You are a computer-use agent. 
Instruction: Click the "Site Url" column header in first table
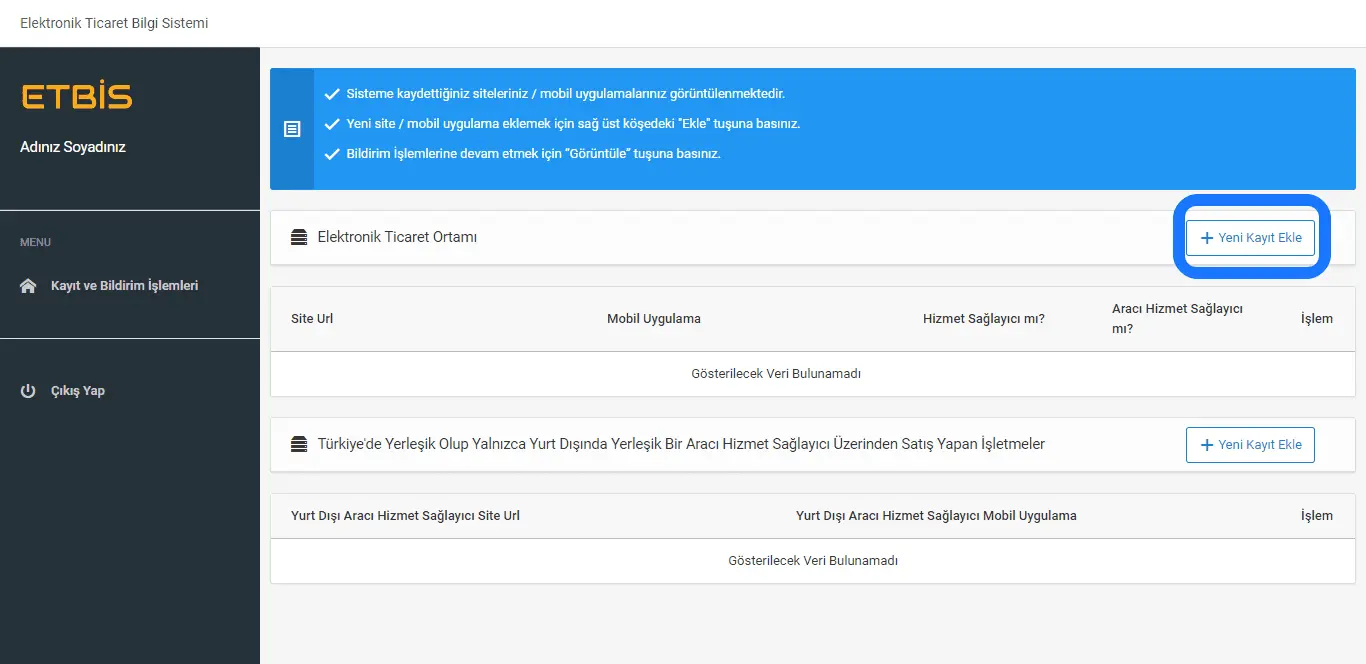tap(312, 319)
